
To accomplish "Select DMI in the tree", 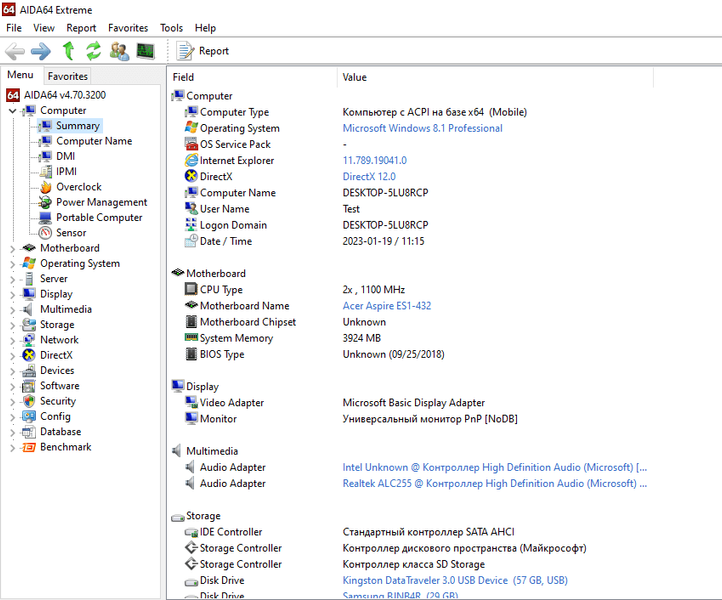I will 65,156.
